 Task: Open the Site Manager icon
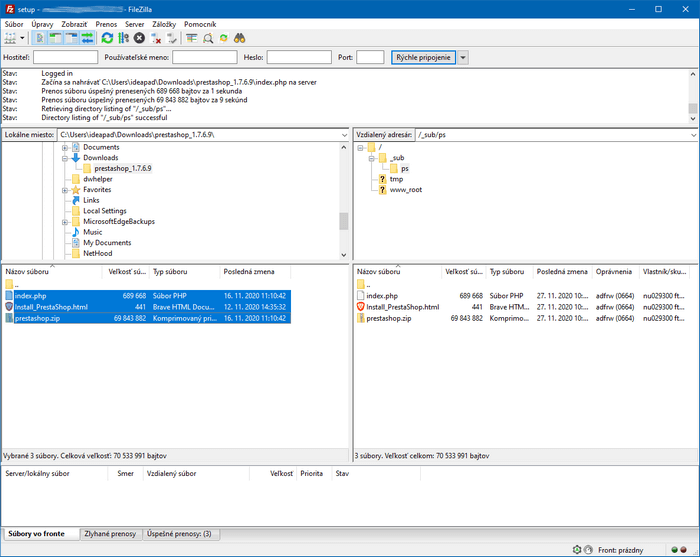[11, 38]
